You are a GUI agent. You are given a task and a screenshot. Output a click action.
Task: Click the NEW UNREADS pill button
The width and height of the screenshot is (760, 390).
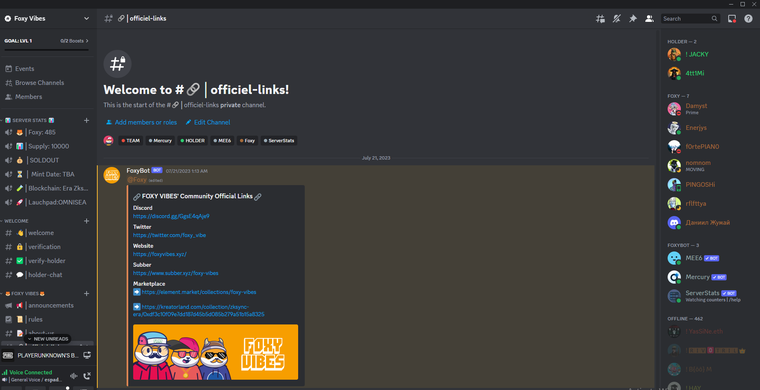click(48, 339)
